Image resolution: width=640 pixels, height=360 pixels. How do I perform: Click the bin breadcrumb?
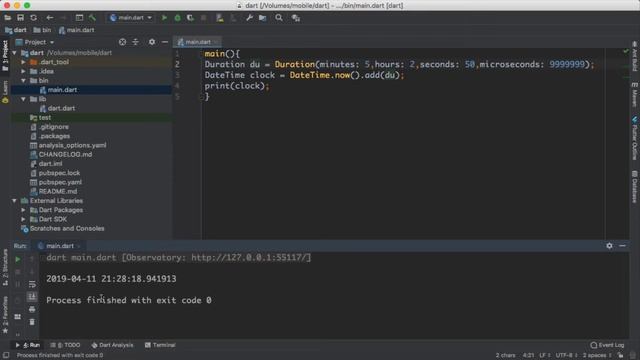click(42, 30)
